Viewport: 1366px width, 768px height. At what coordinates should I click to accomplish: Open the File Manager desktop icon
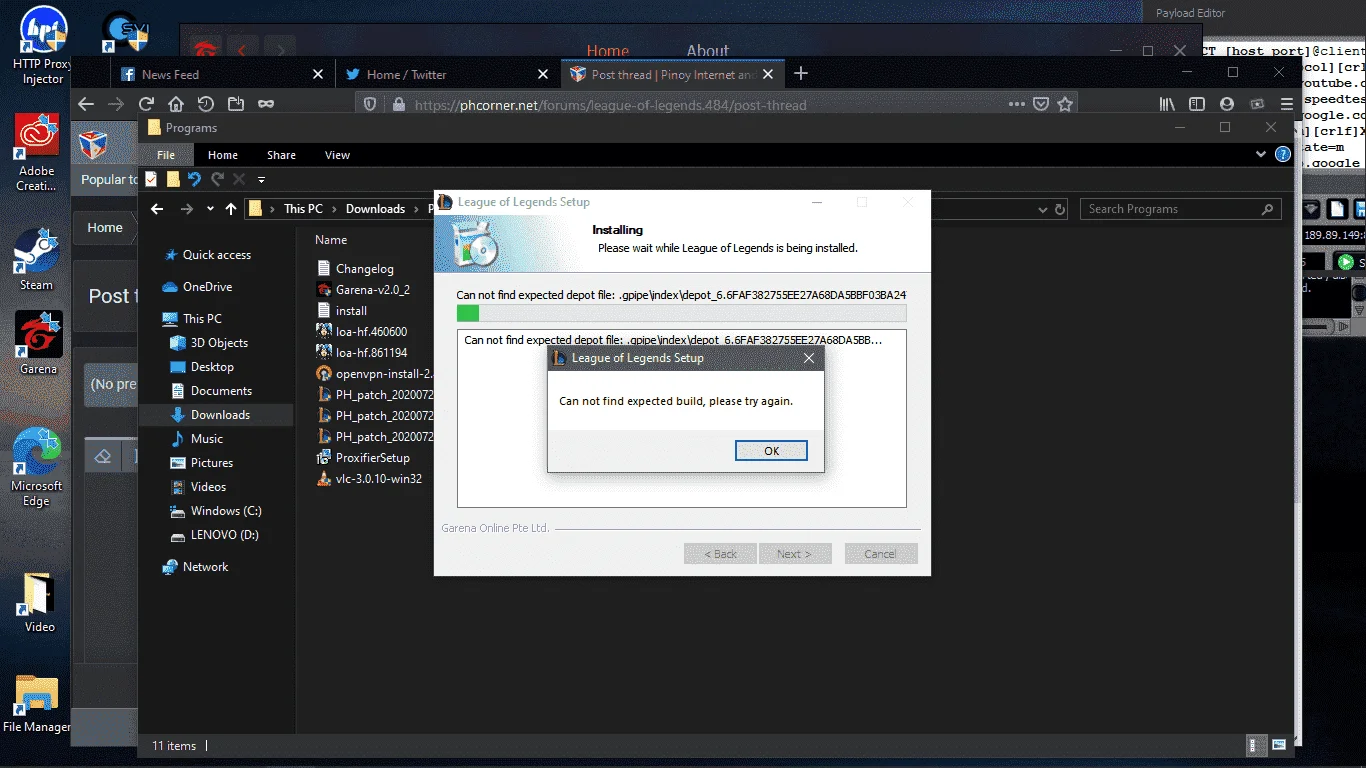[37, 704]
